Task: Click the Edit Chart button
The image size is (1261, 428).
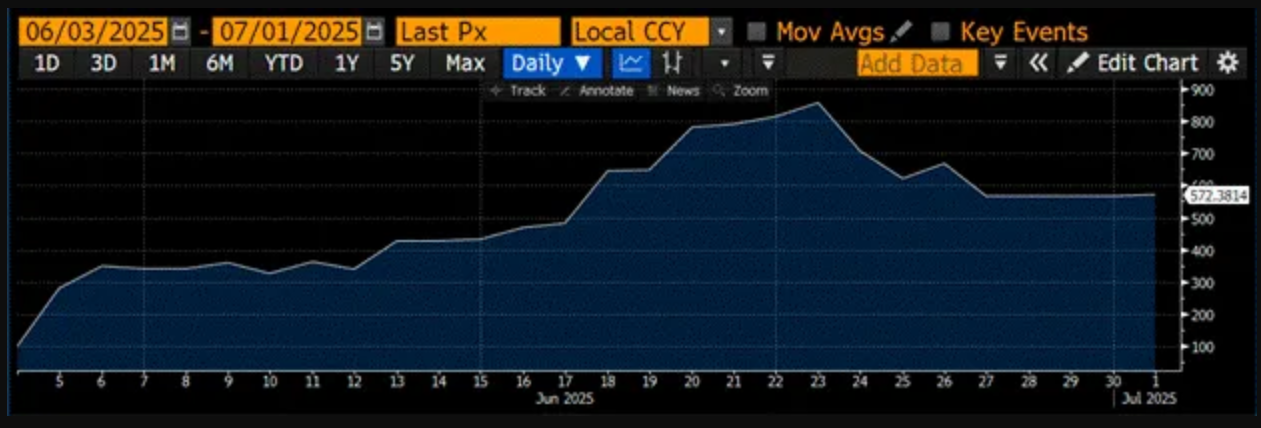Action: [x=1133, y=64]
